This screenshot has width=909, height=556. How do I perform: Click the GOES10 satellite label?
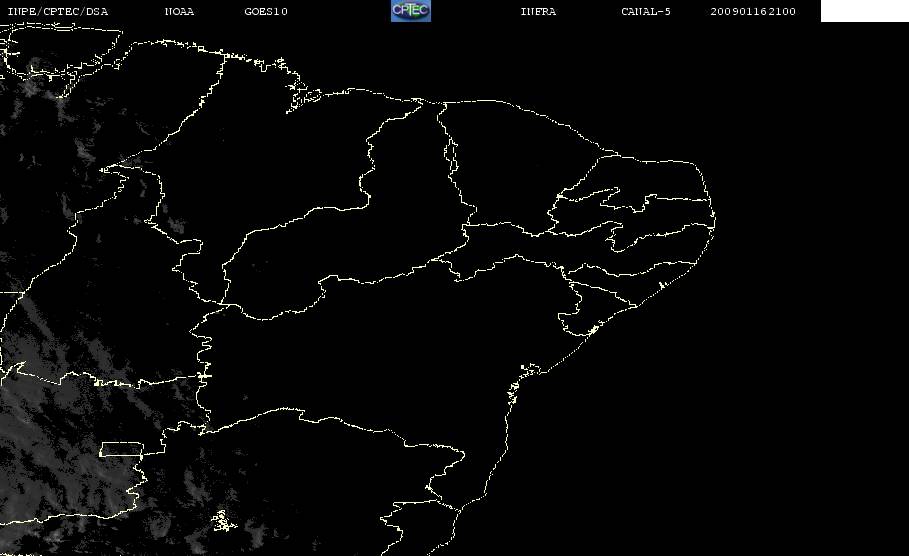pos(266,12)
